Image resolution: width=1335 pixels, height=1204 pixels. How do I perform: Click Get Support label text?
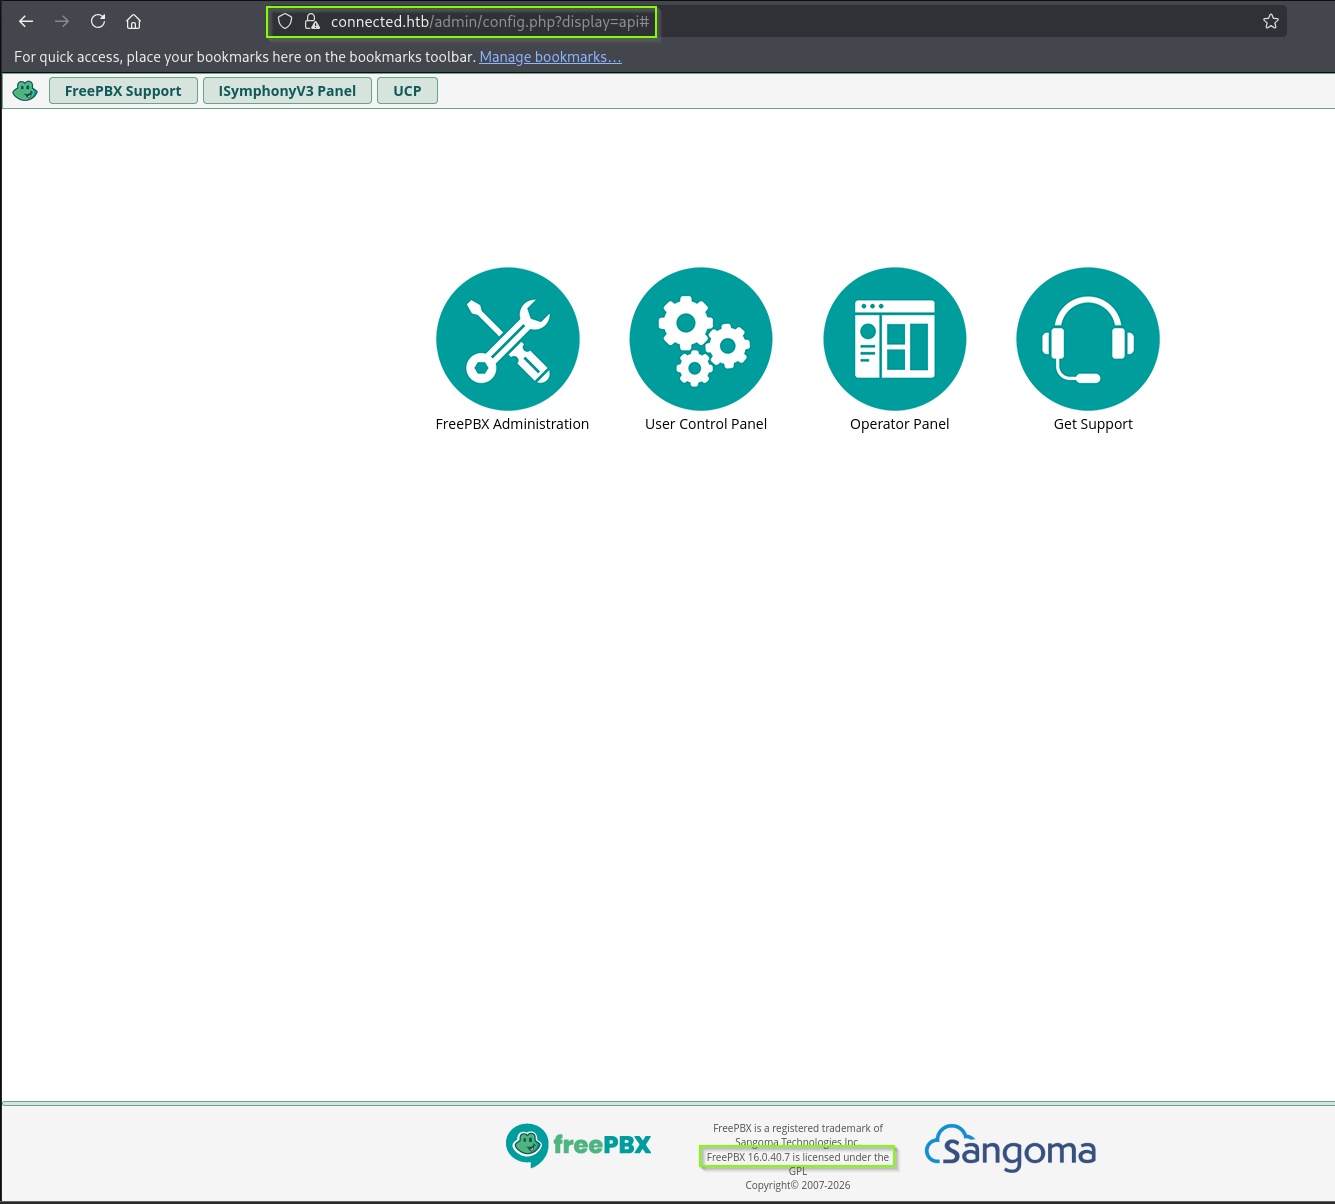pyautogui.click(x=1093, y=424)
